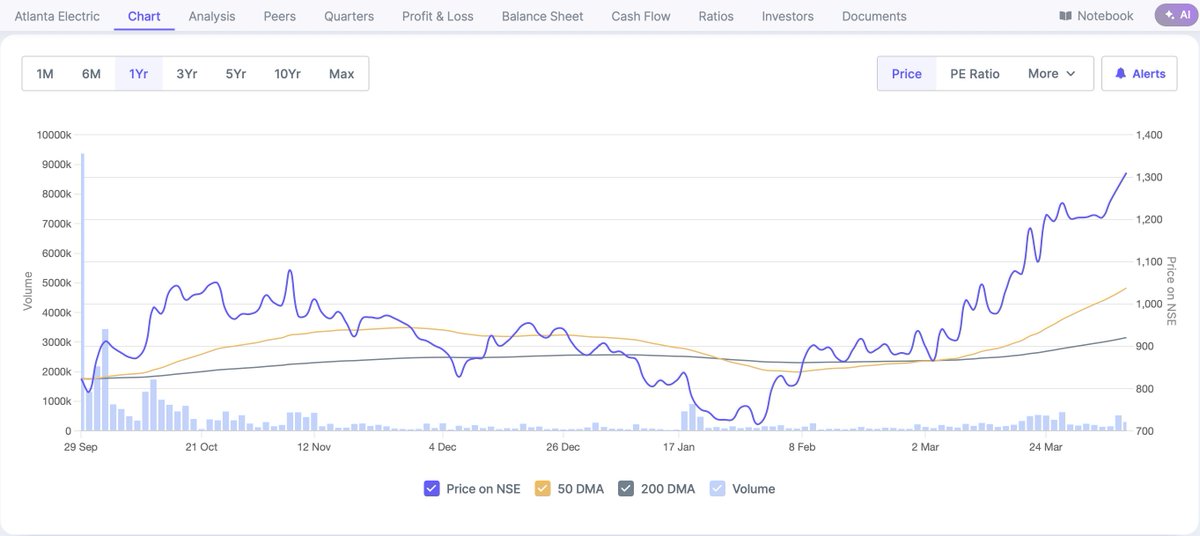
Task: View the Cash Flow tab
Action: 641,16
